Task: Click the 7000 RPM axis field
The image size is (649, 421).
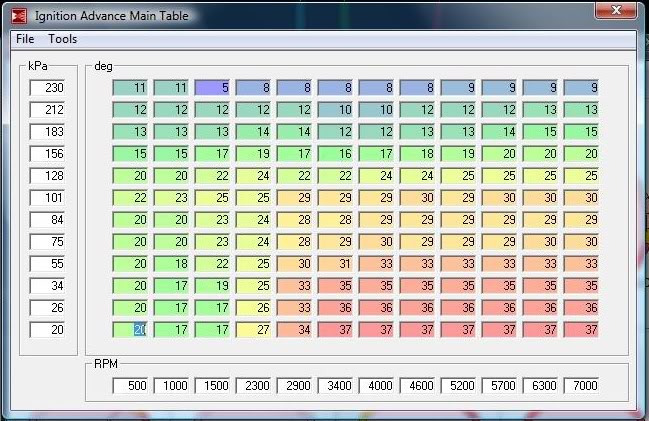Action: 581,385
